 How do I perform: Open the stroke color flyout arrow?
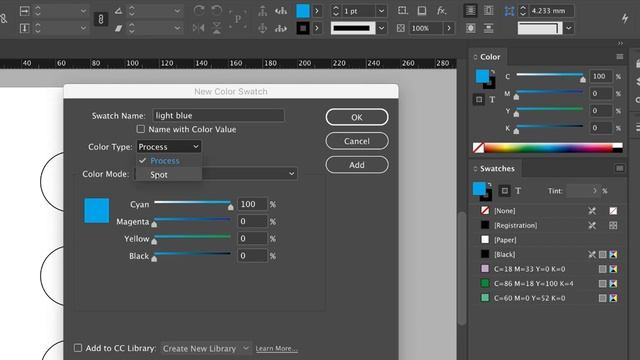317,28
